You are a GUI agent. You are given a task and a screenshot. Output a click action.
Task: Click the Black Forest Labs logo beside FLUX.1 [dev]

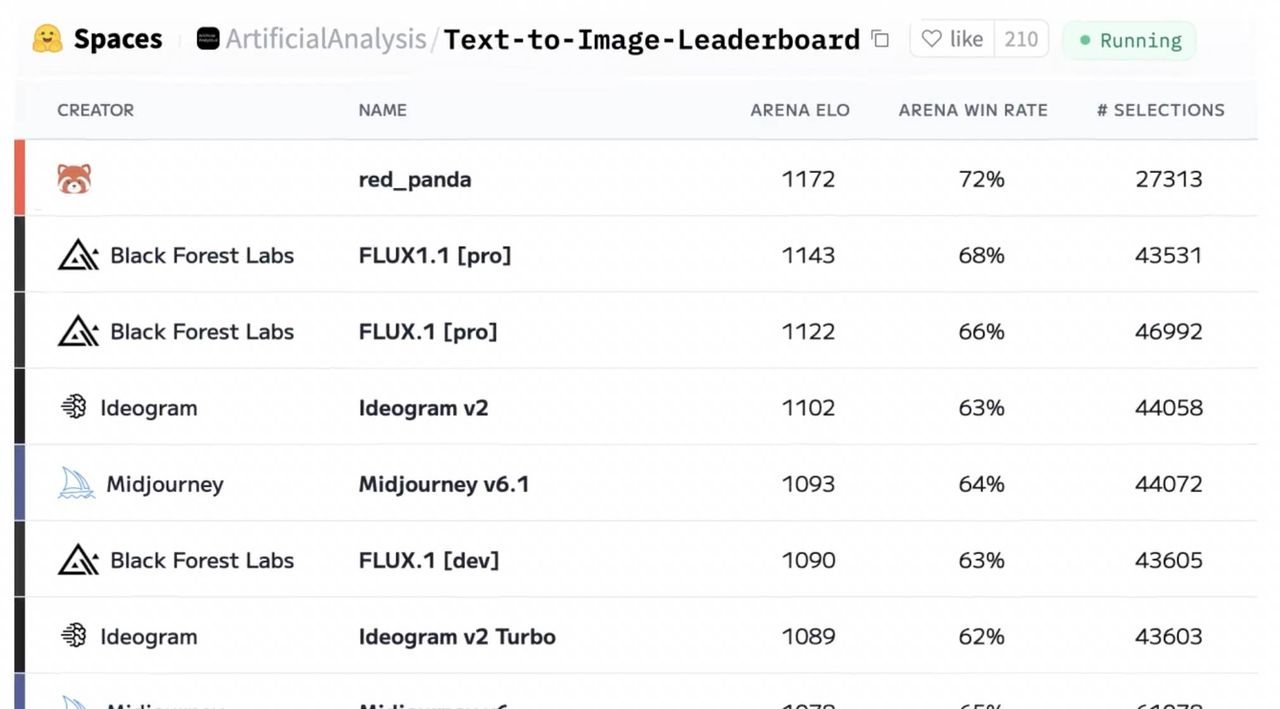pos(78,560)
